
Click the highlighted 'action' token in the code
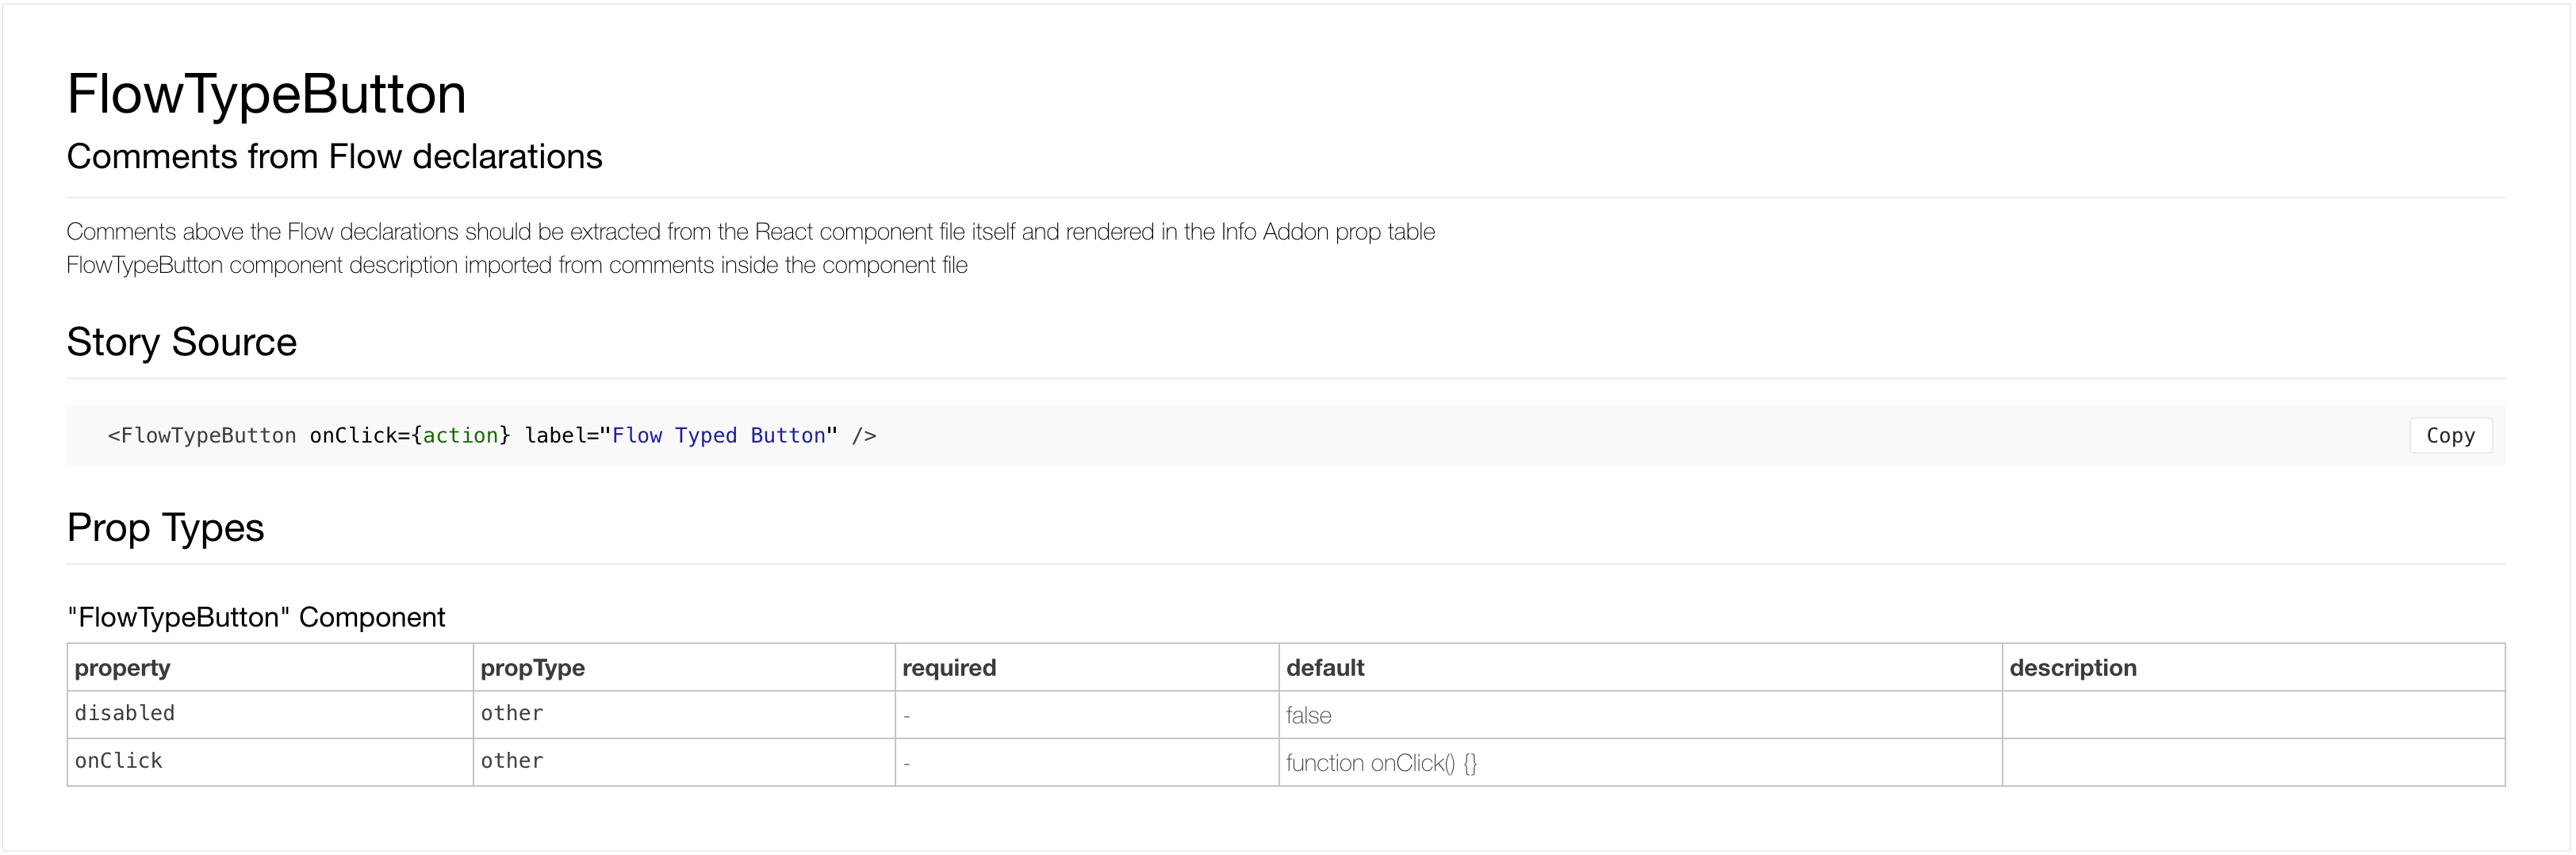(463, 435)
